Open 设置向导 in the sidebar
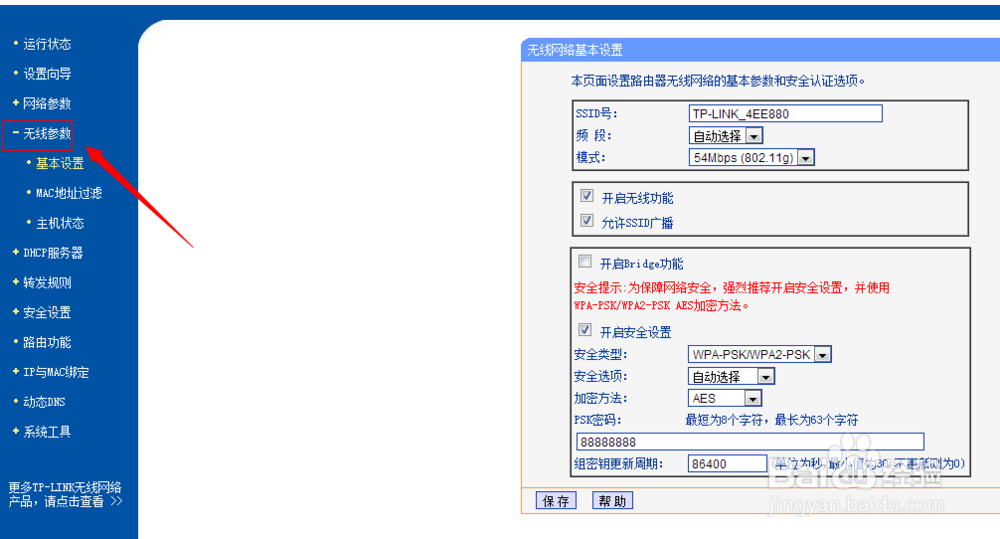This screenshot has height=539, width=1000. pos(47,74)
